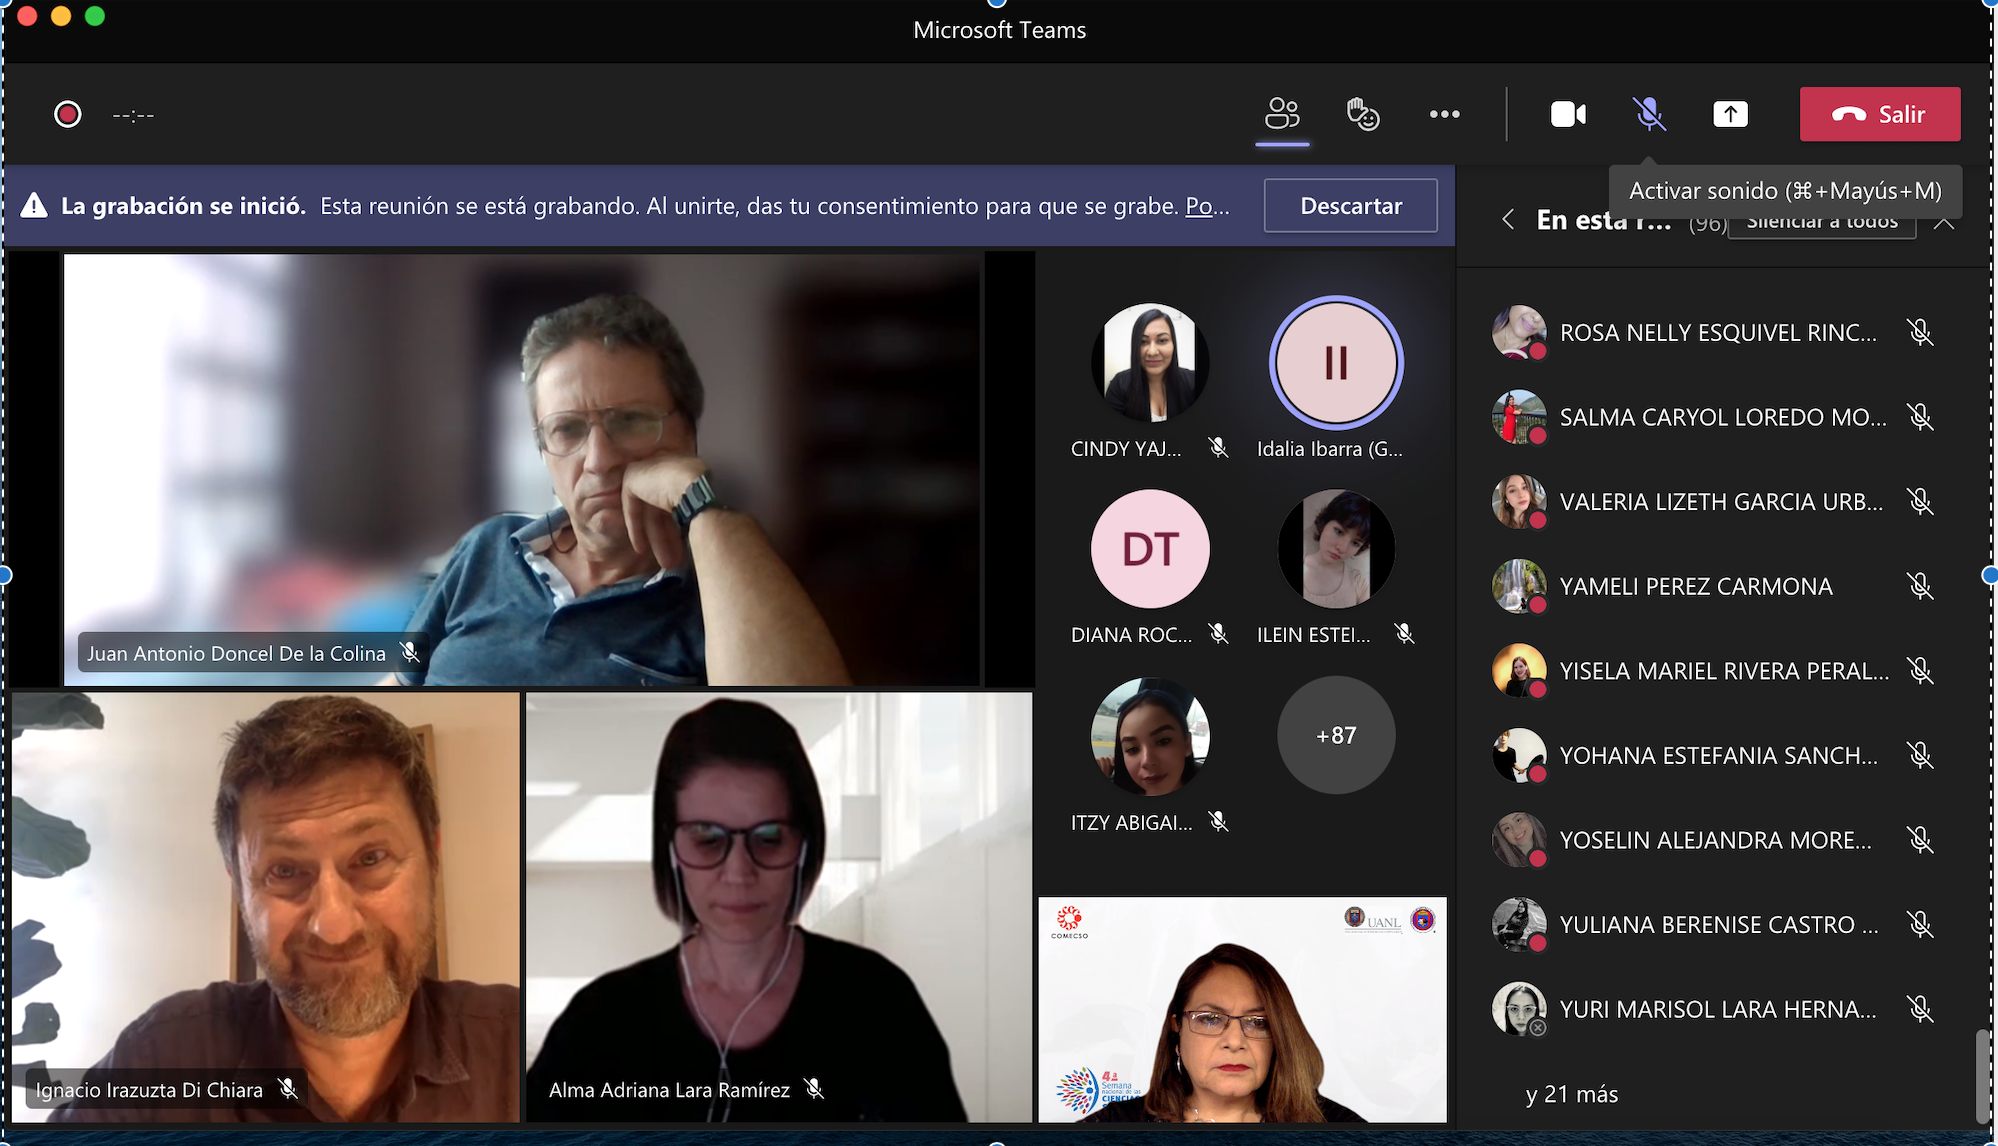Select participant VALERIA LIZETH GARCIA URB...
The height and width of the screenshot is (1146, 1998).
click(x=1718, y=501)
